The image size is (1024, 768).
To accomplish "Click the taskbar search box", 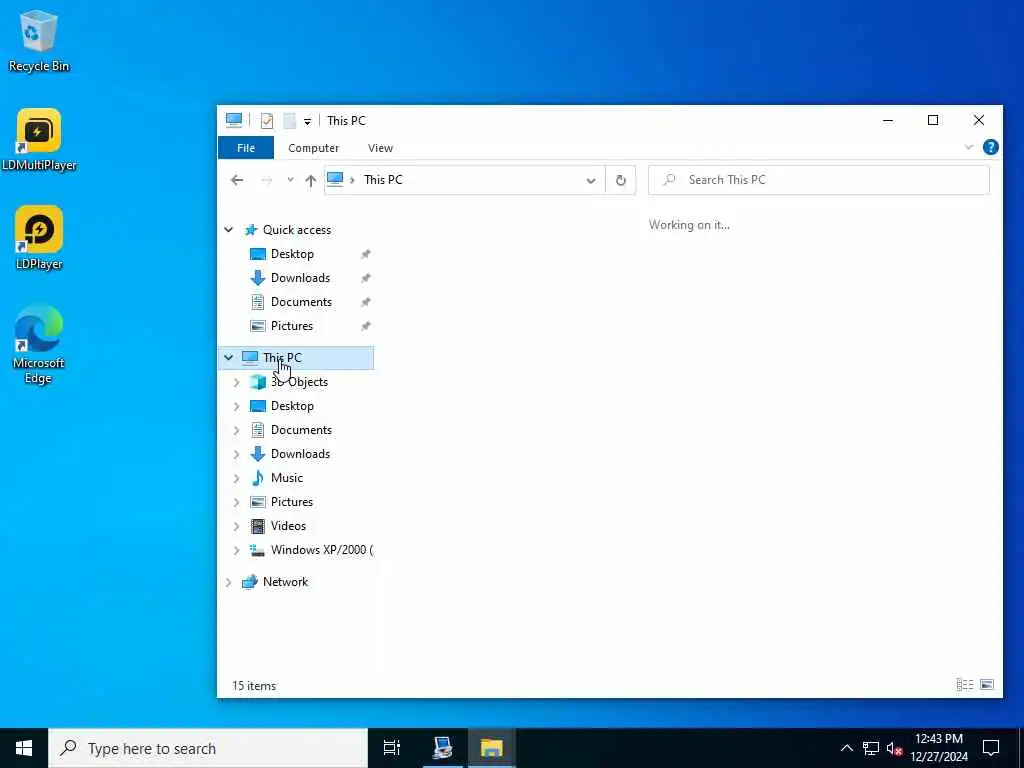I will (x=208, y=748).
